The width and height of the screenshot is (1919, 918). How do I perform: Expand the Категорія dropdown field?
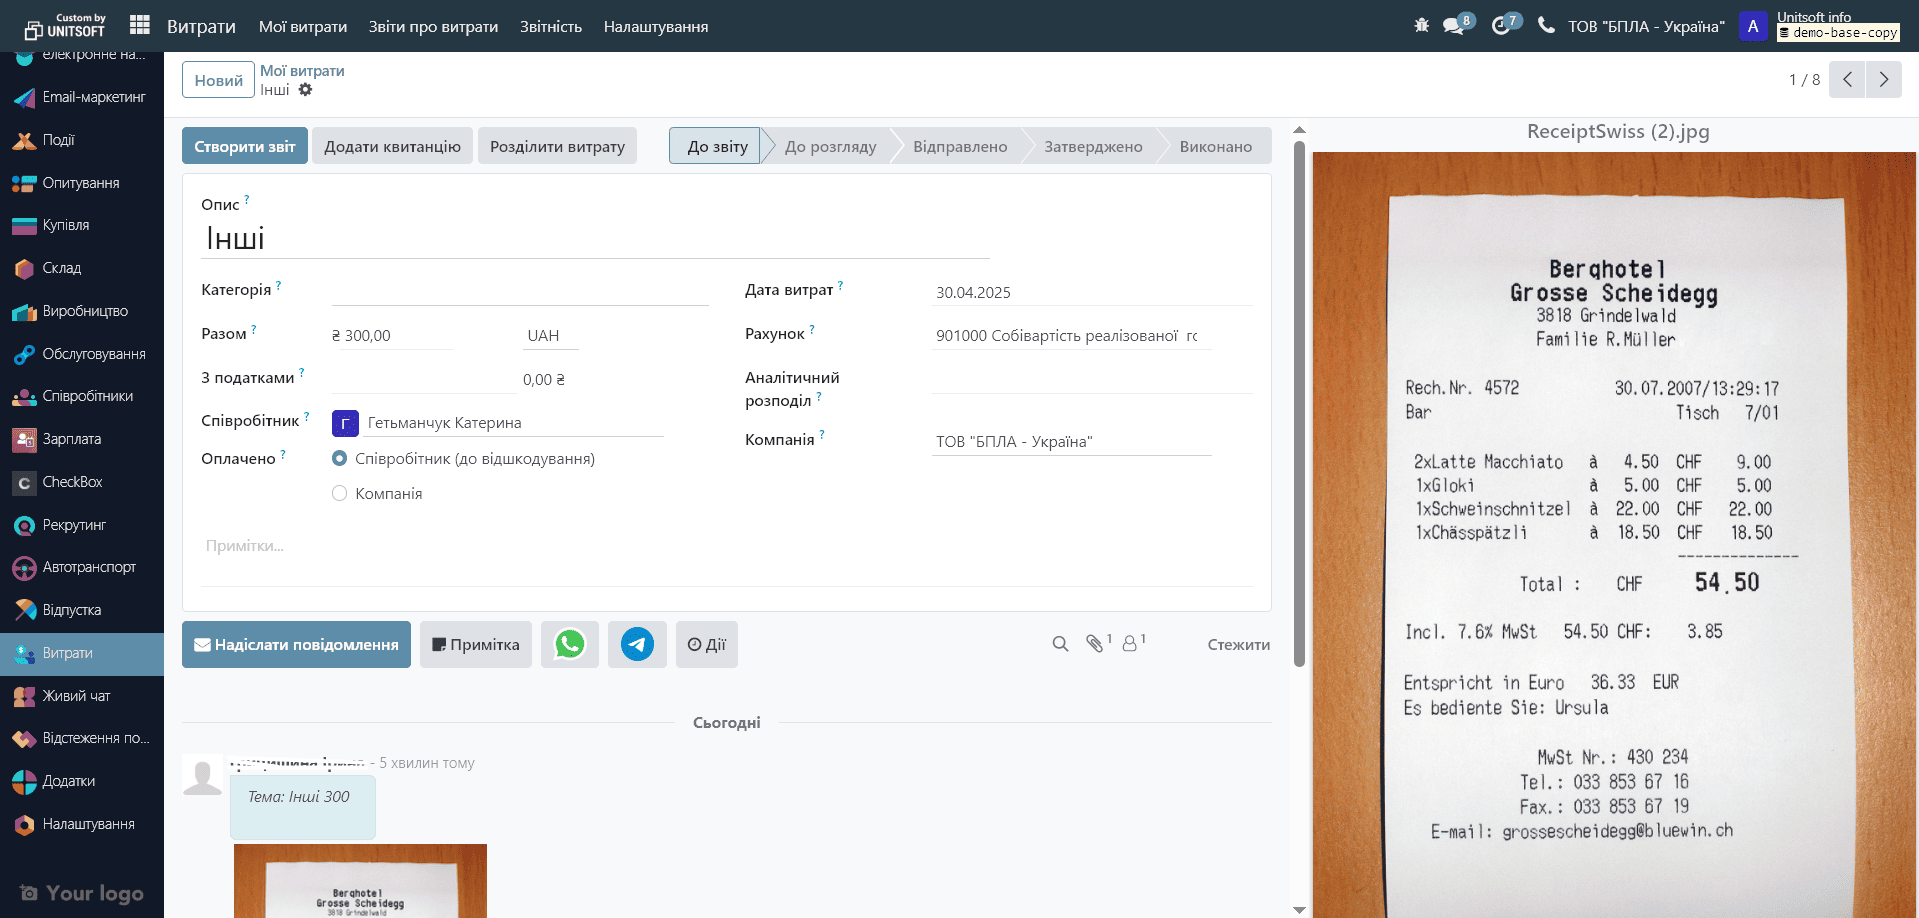pos(520,291)
